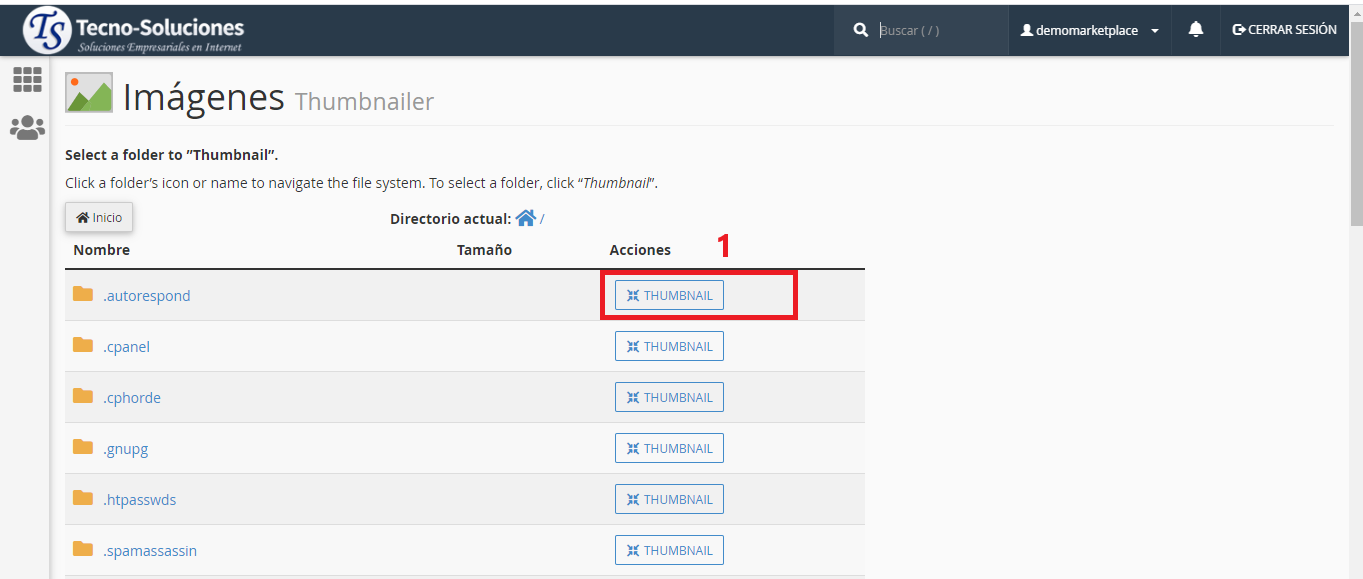Image resolution: width=1363 pixels, height=579 pixels.
Task: Click the .gnupg folder icon
Action: (83, 448)
